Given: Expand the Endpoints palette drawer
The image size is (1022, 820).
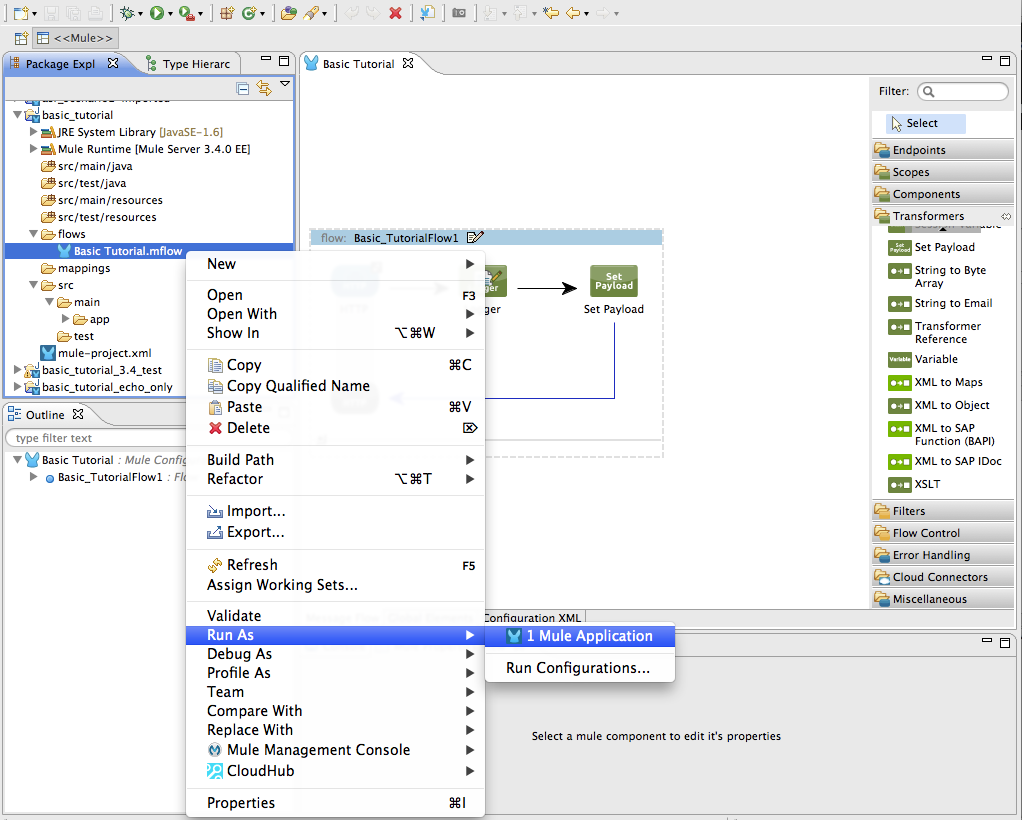Looking at the screenshot, I should (x=919, y=150).
